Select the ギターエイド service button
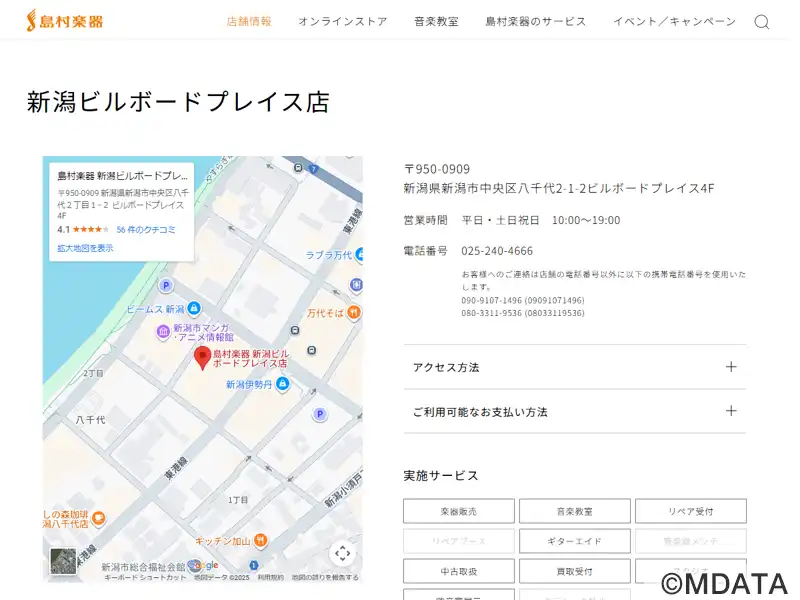This screenshot has width=800, height=600. click(x=574, y=541)
